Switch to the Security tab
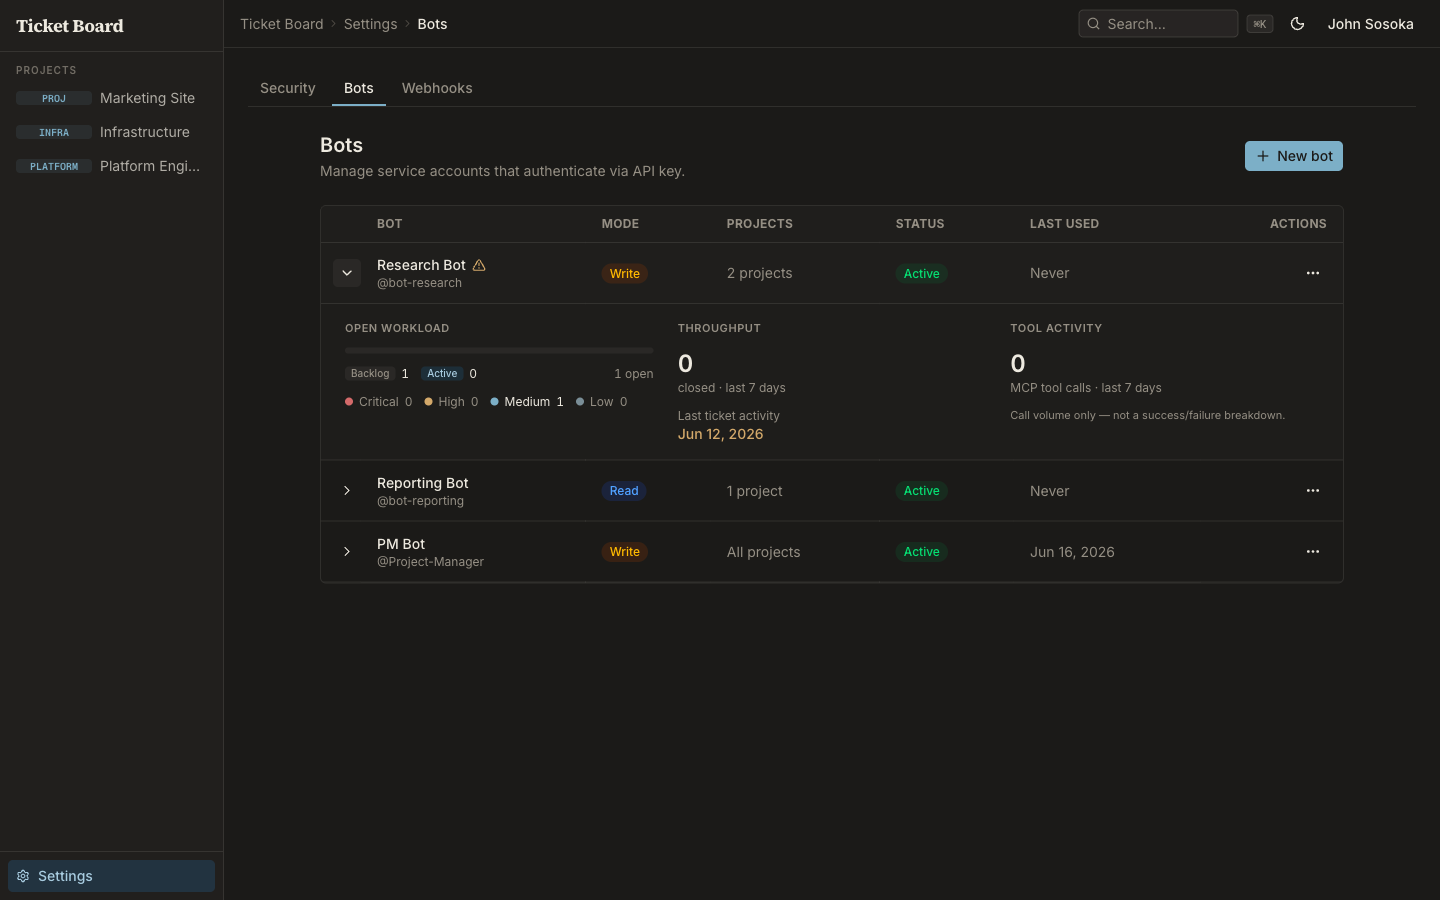Screen dimensions: 1440x900 [288, 88]
